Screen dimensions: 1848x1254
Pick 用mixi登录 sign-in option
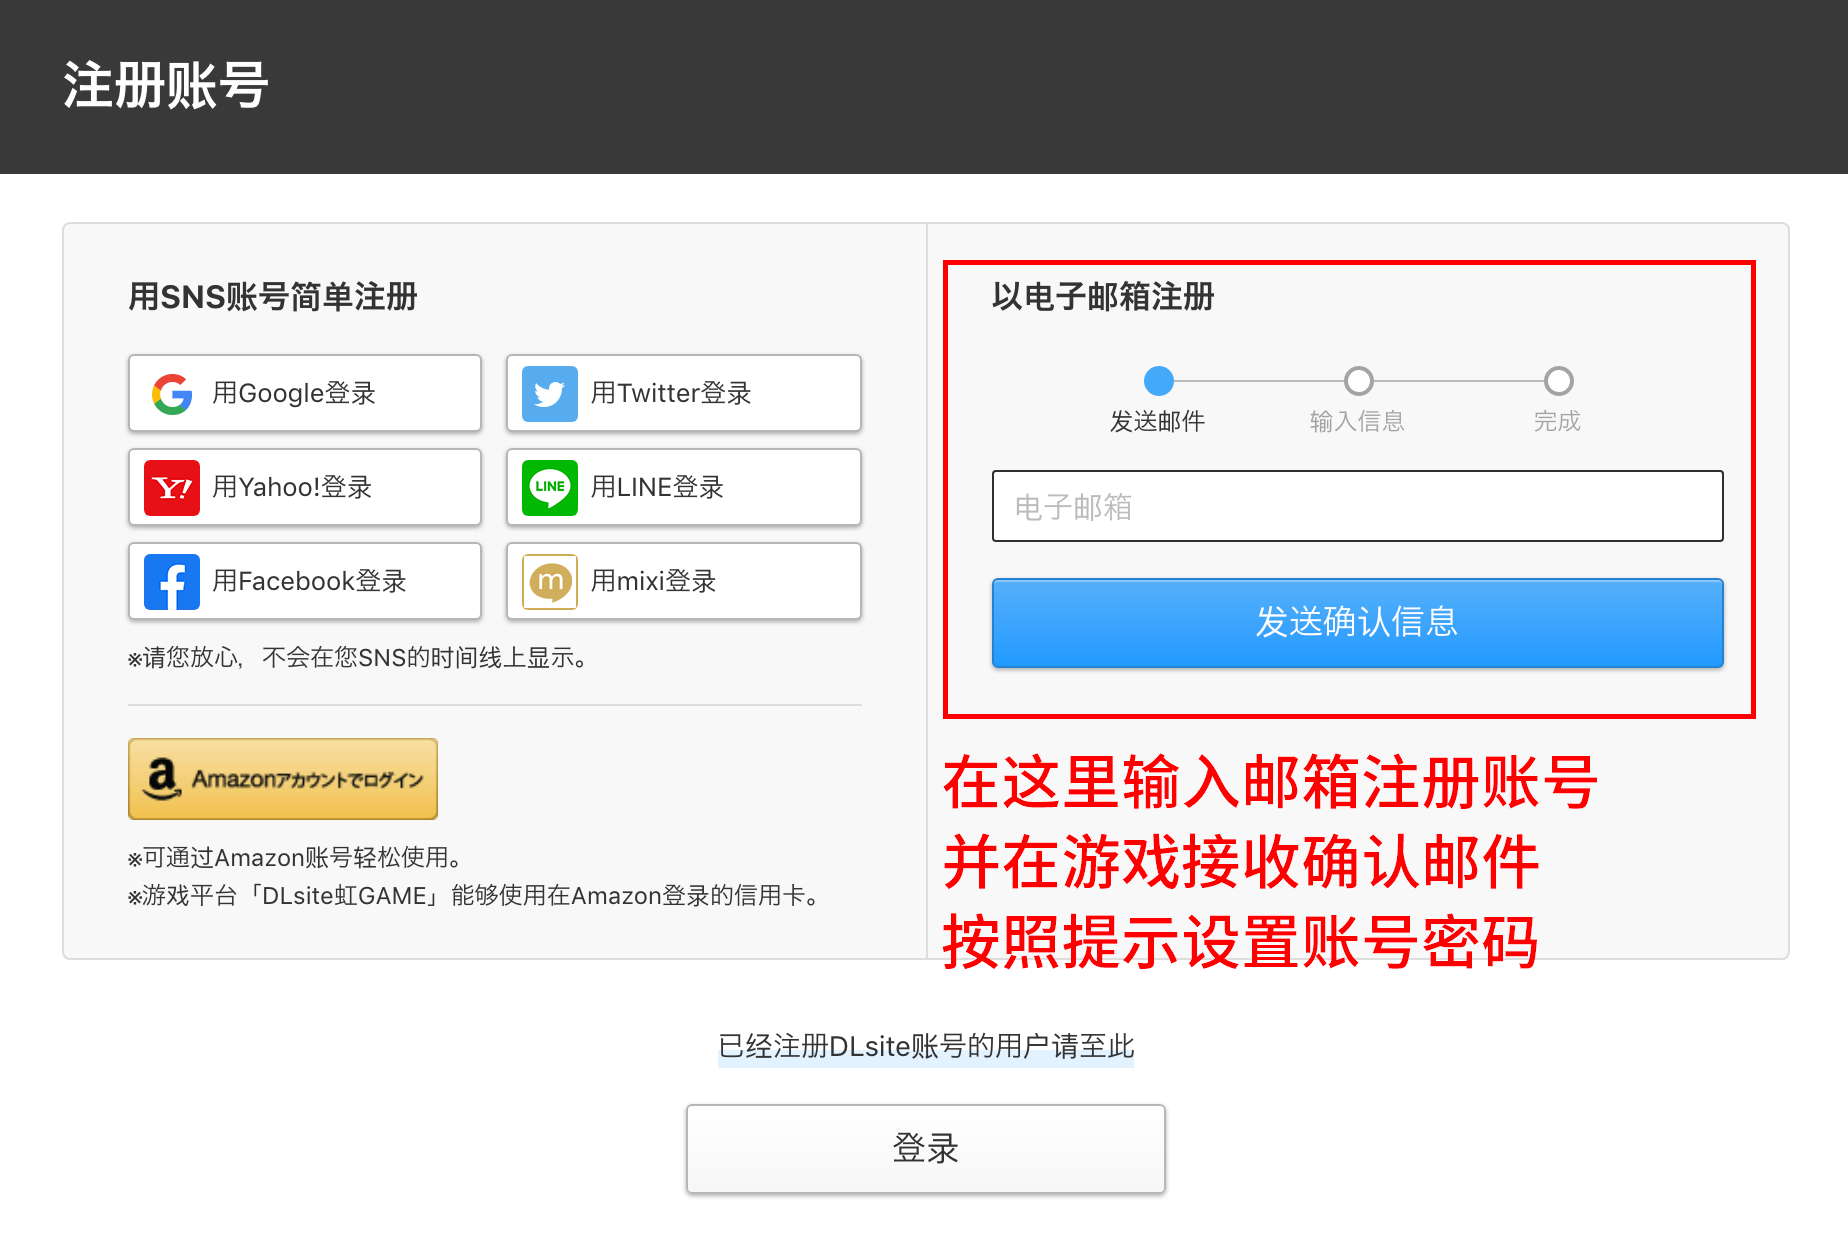(x=684, y=581)
